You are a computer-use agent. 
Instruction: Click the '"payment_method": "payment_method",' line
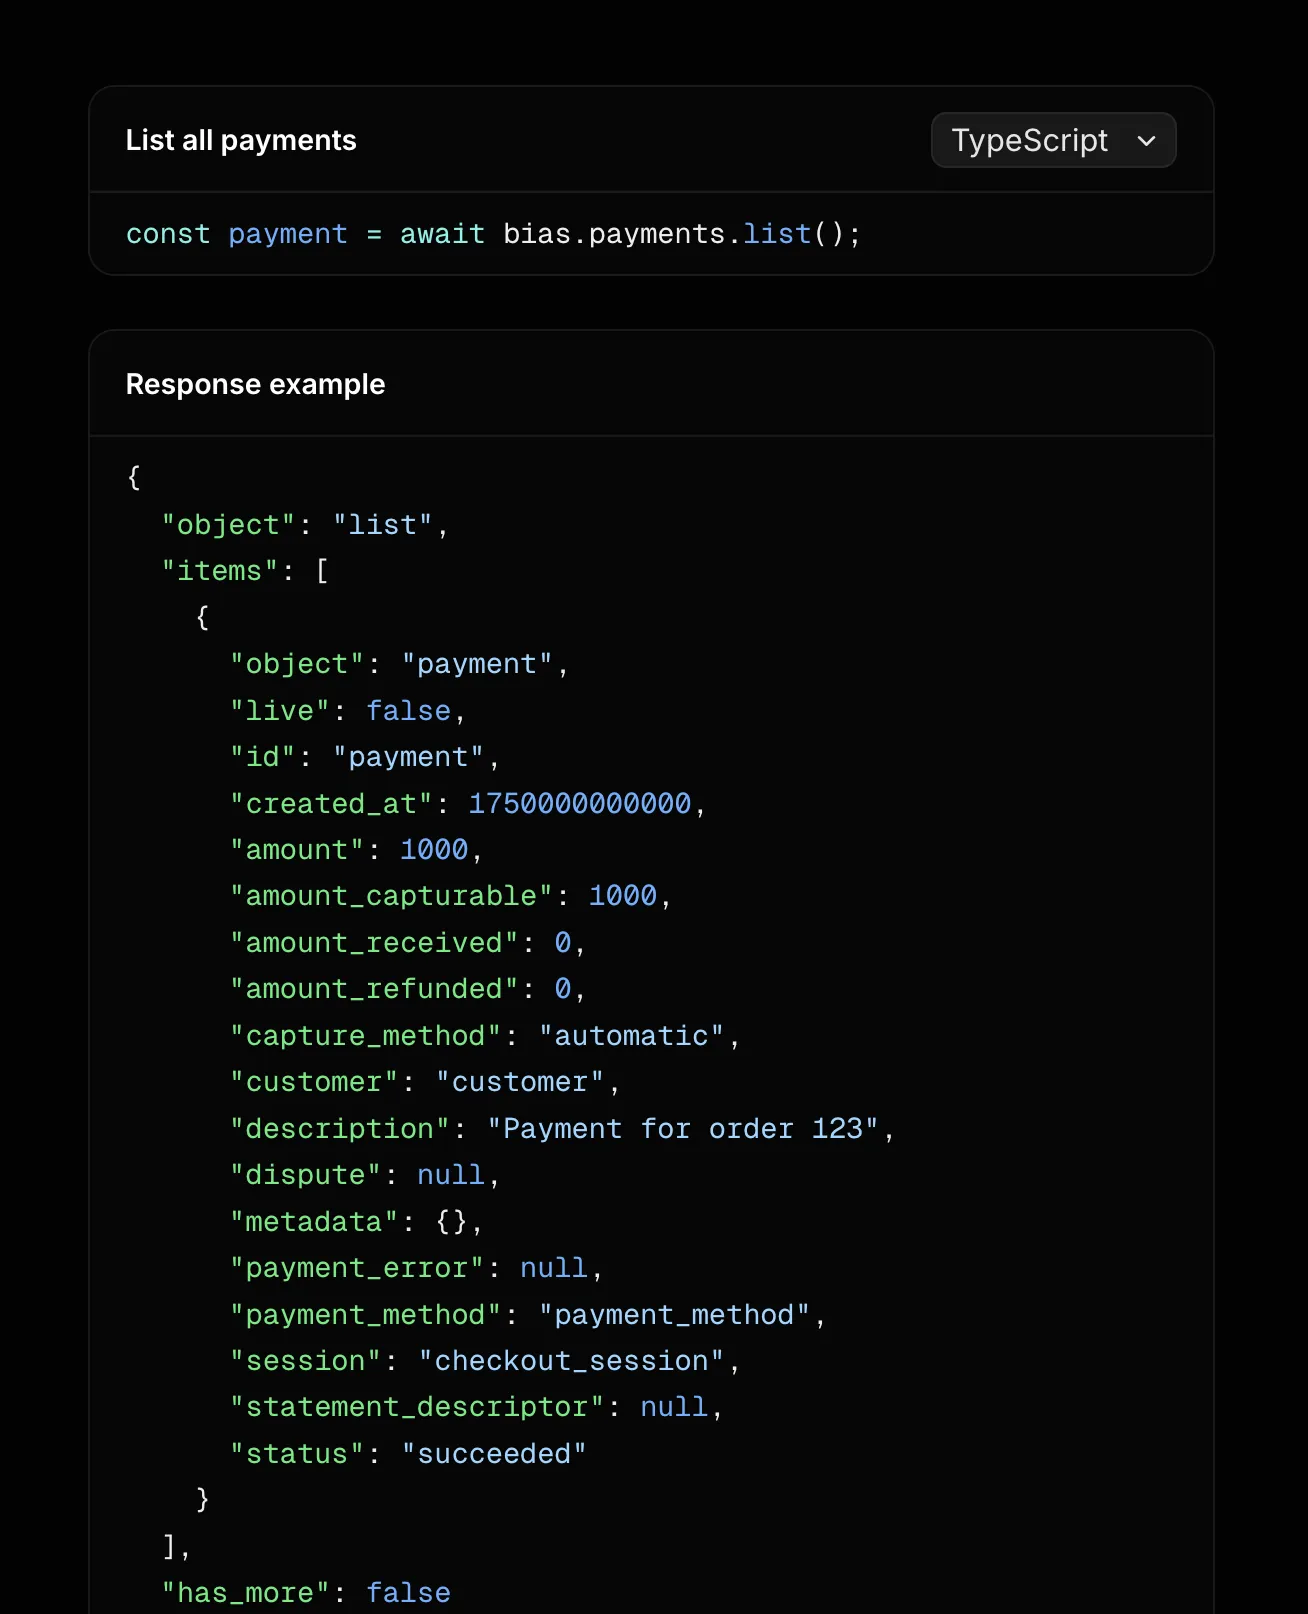coord(528,1314)
